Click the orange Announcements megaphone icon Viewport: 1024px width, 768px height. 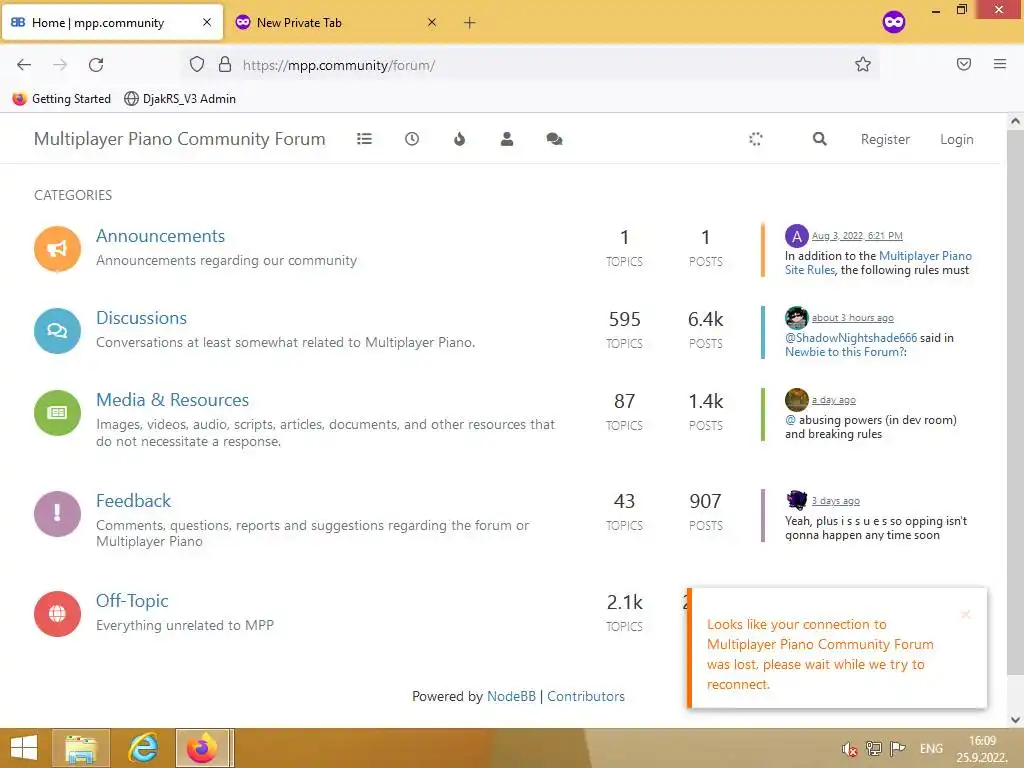(x=57, y=249)
